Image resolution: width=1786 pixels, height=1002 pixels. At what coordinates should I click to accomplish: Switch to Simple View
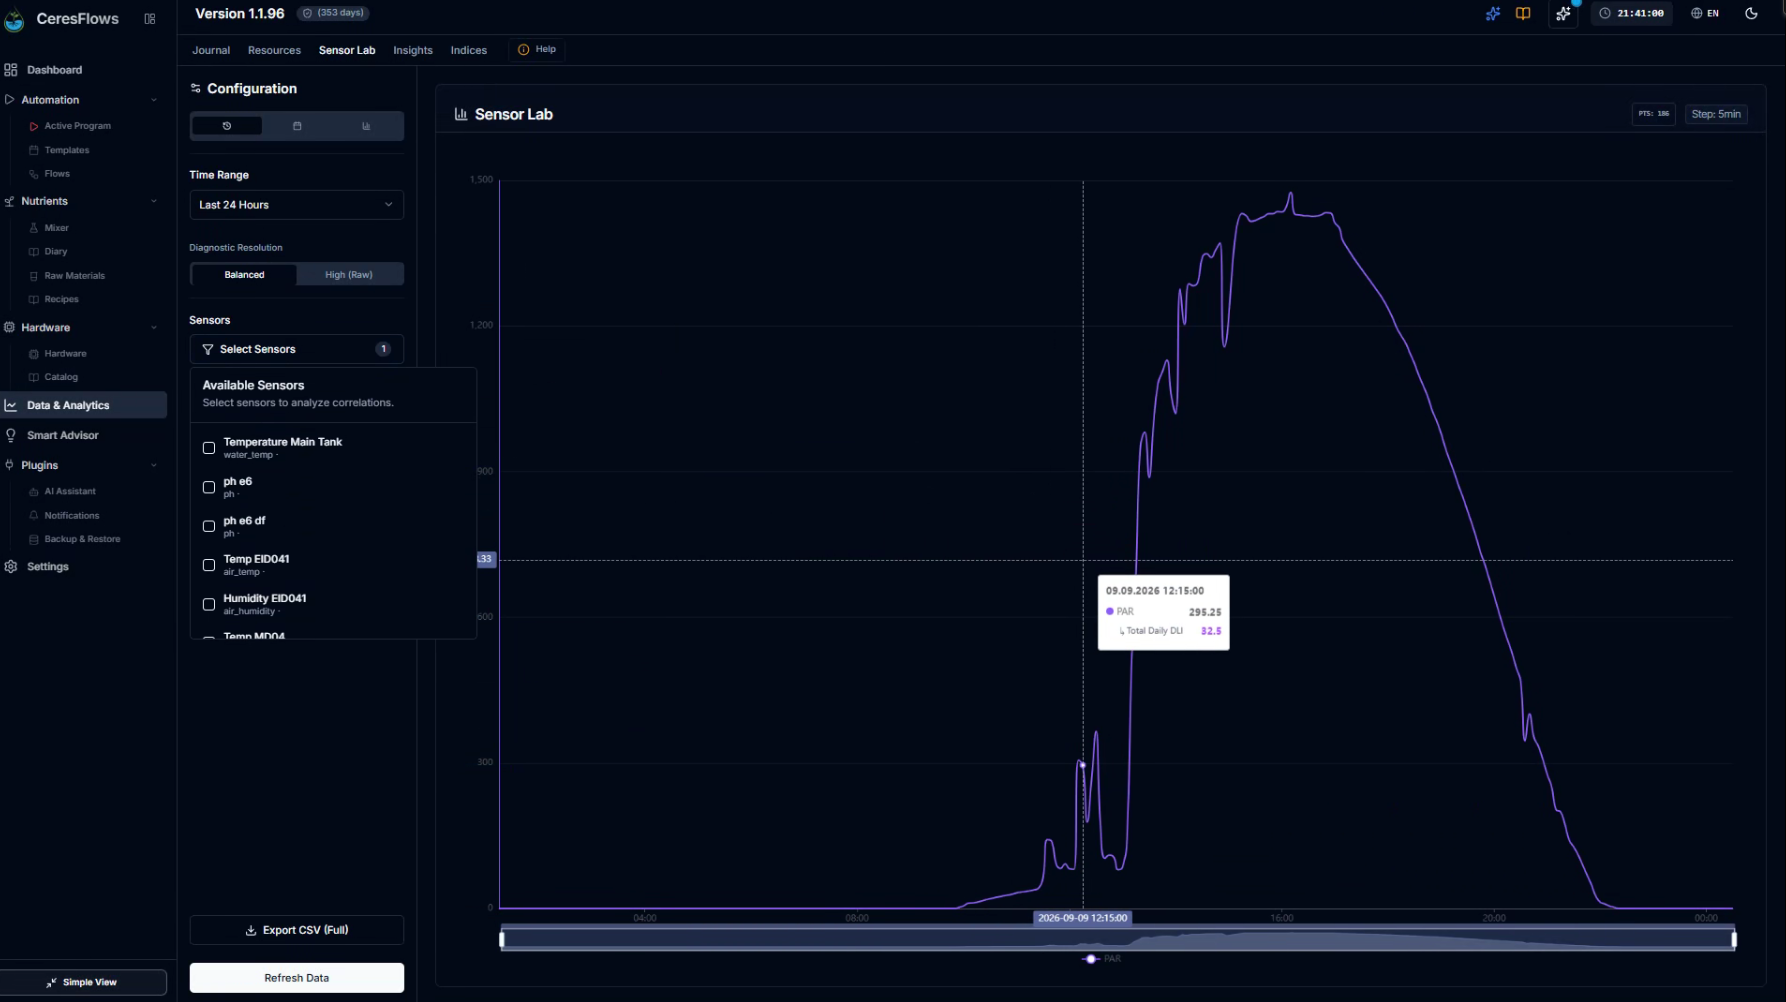point(84,982)
